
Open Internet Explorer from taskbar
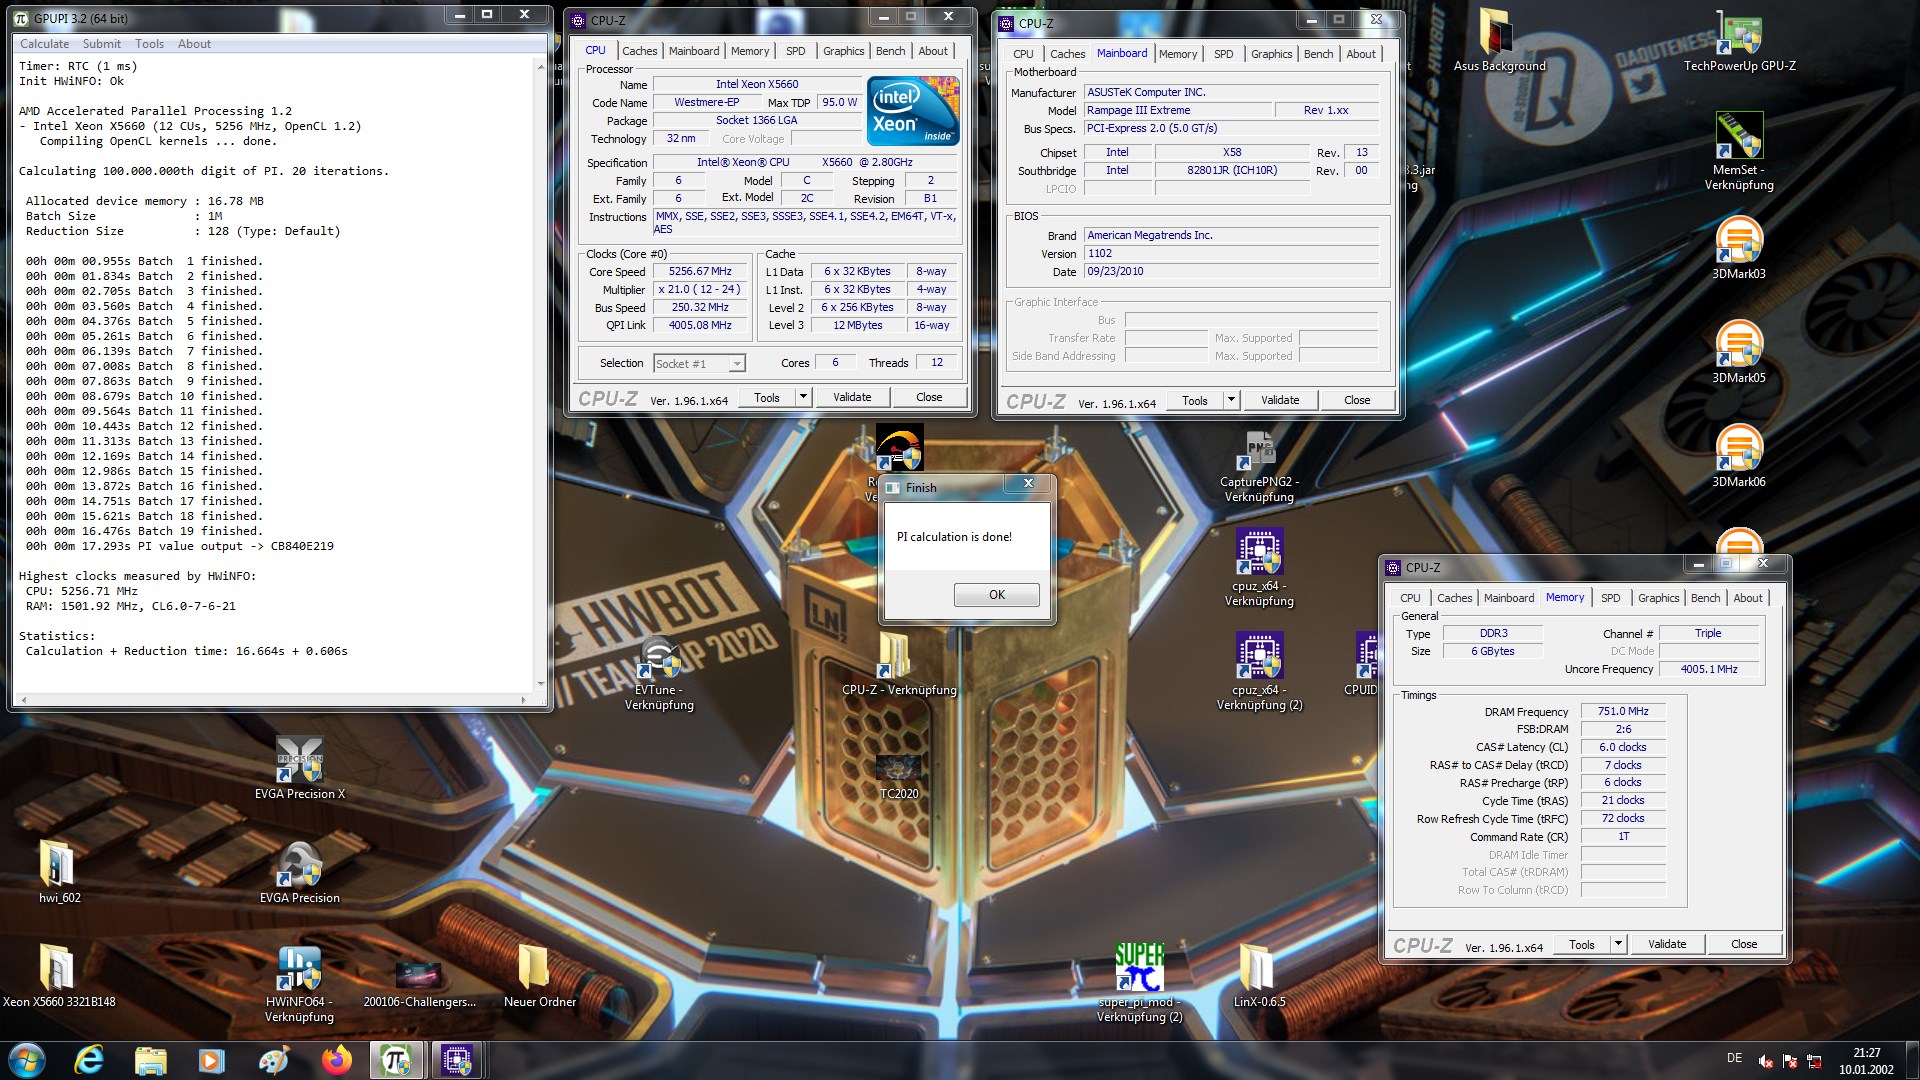[x=89, y=1059]
